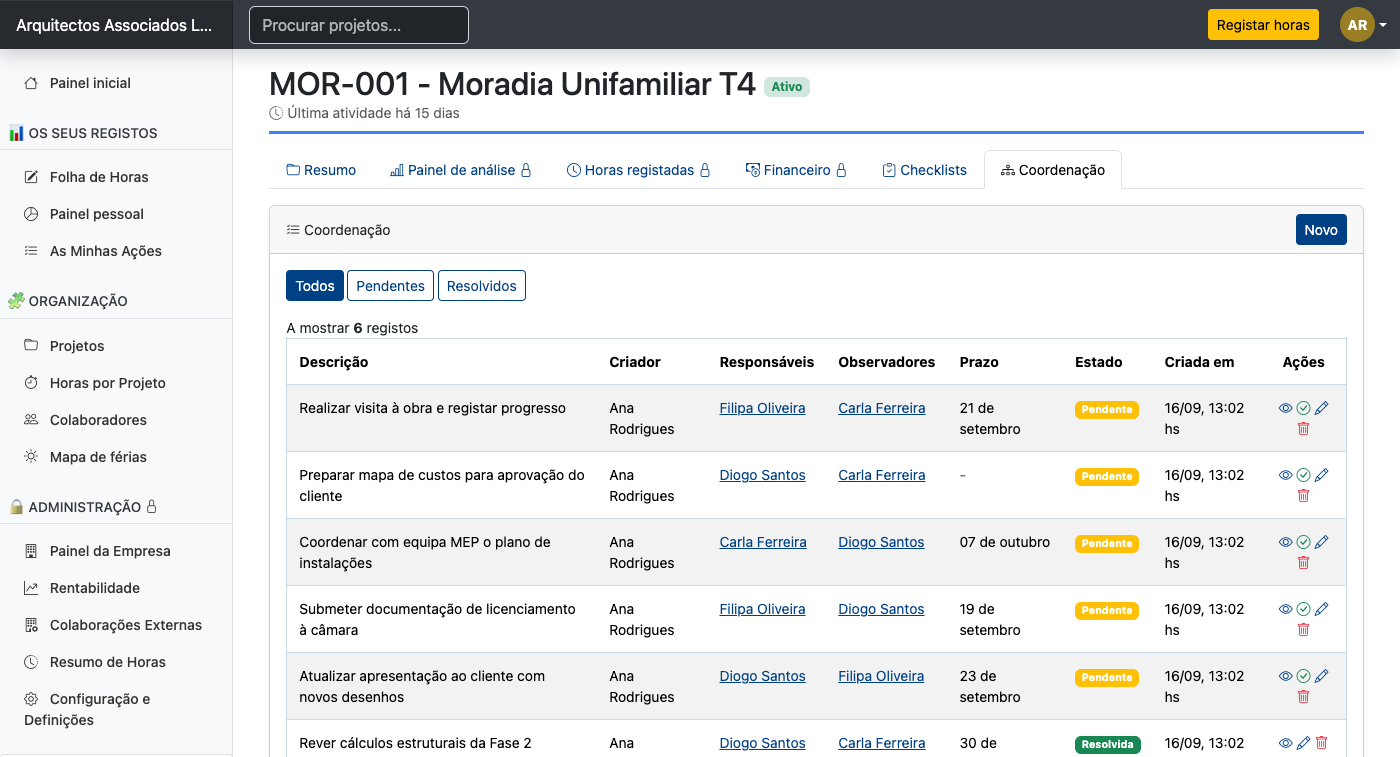Open the Resumo tab
1400x757 pixels.
coord(321,170)
